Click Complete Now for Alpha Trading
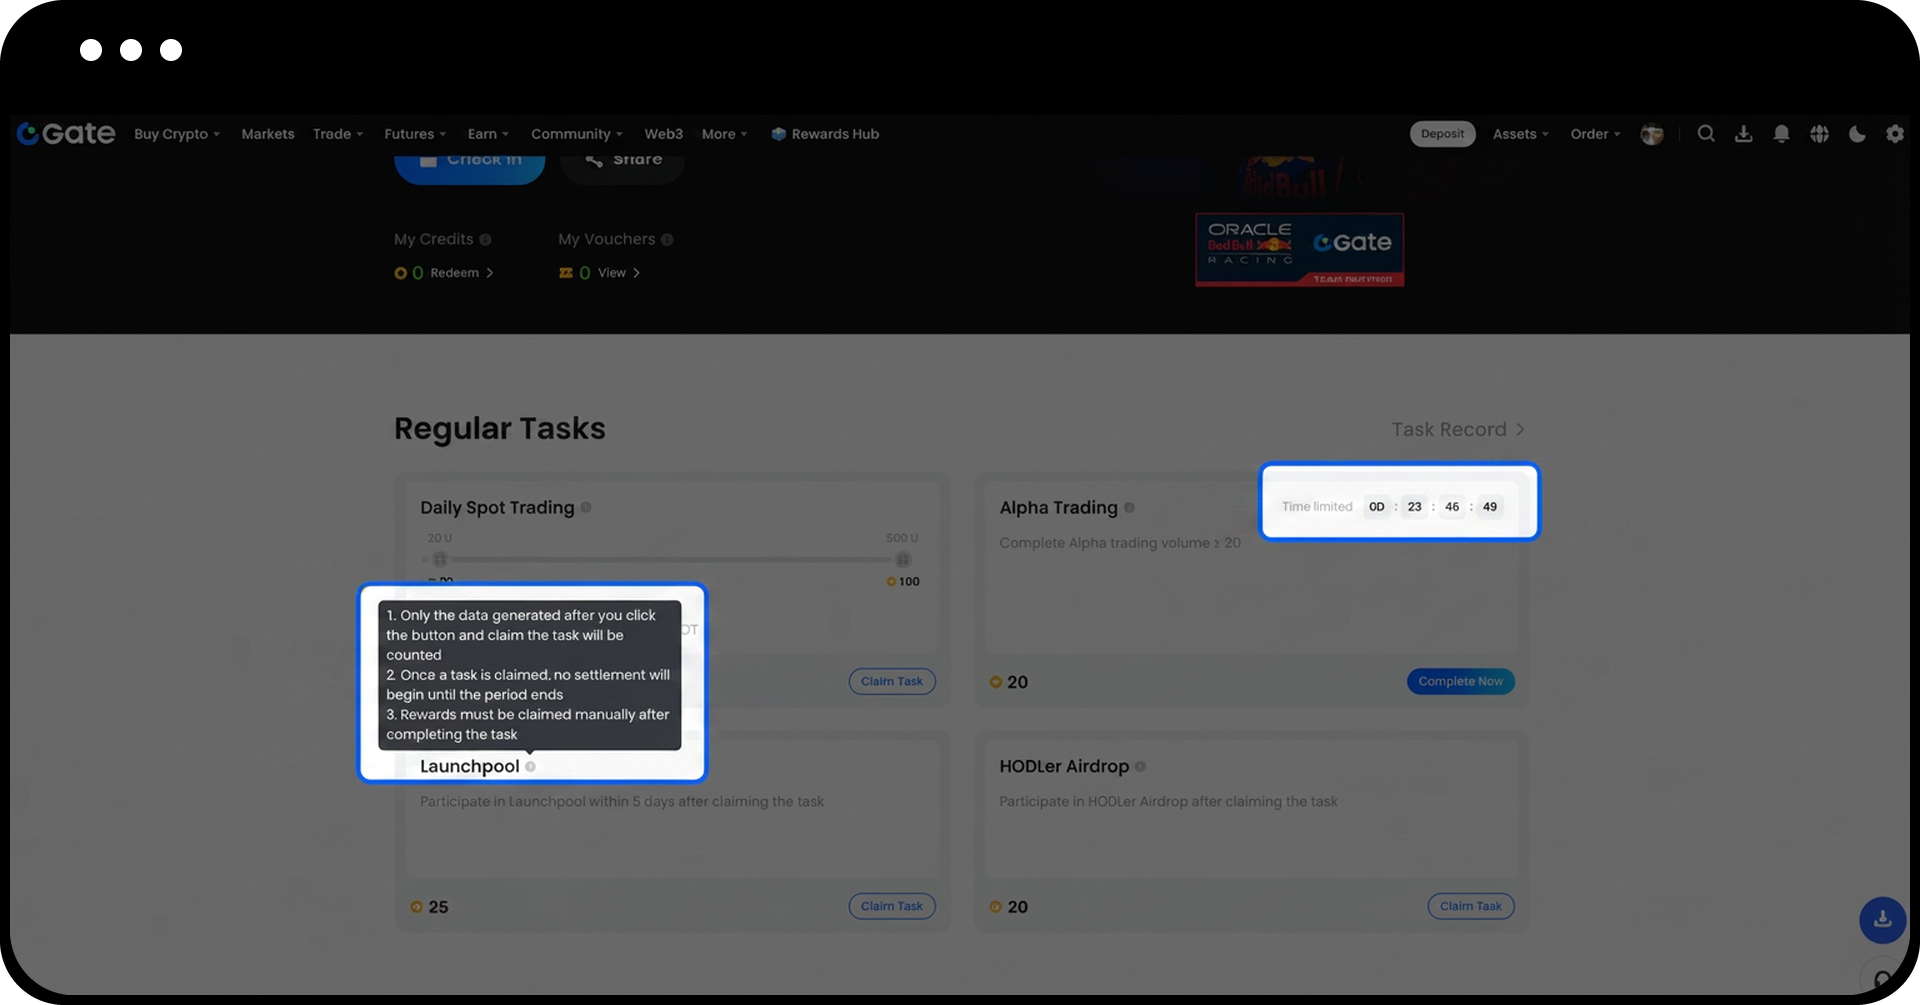Viewport: 1920px width, 1005px height. pos(1460,681)
